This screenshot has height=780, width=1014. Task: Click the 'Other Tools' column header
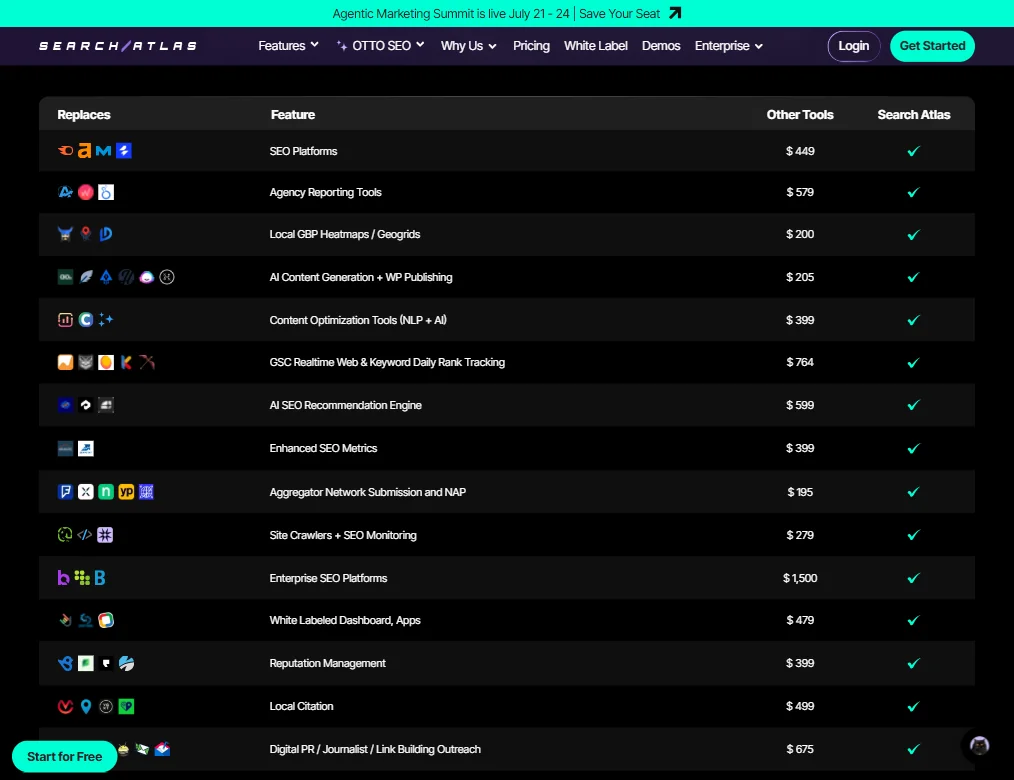[x=800, y=114]
